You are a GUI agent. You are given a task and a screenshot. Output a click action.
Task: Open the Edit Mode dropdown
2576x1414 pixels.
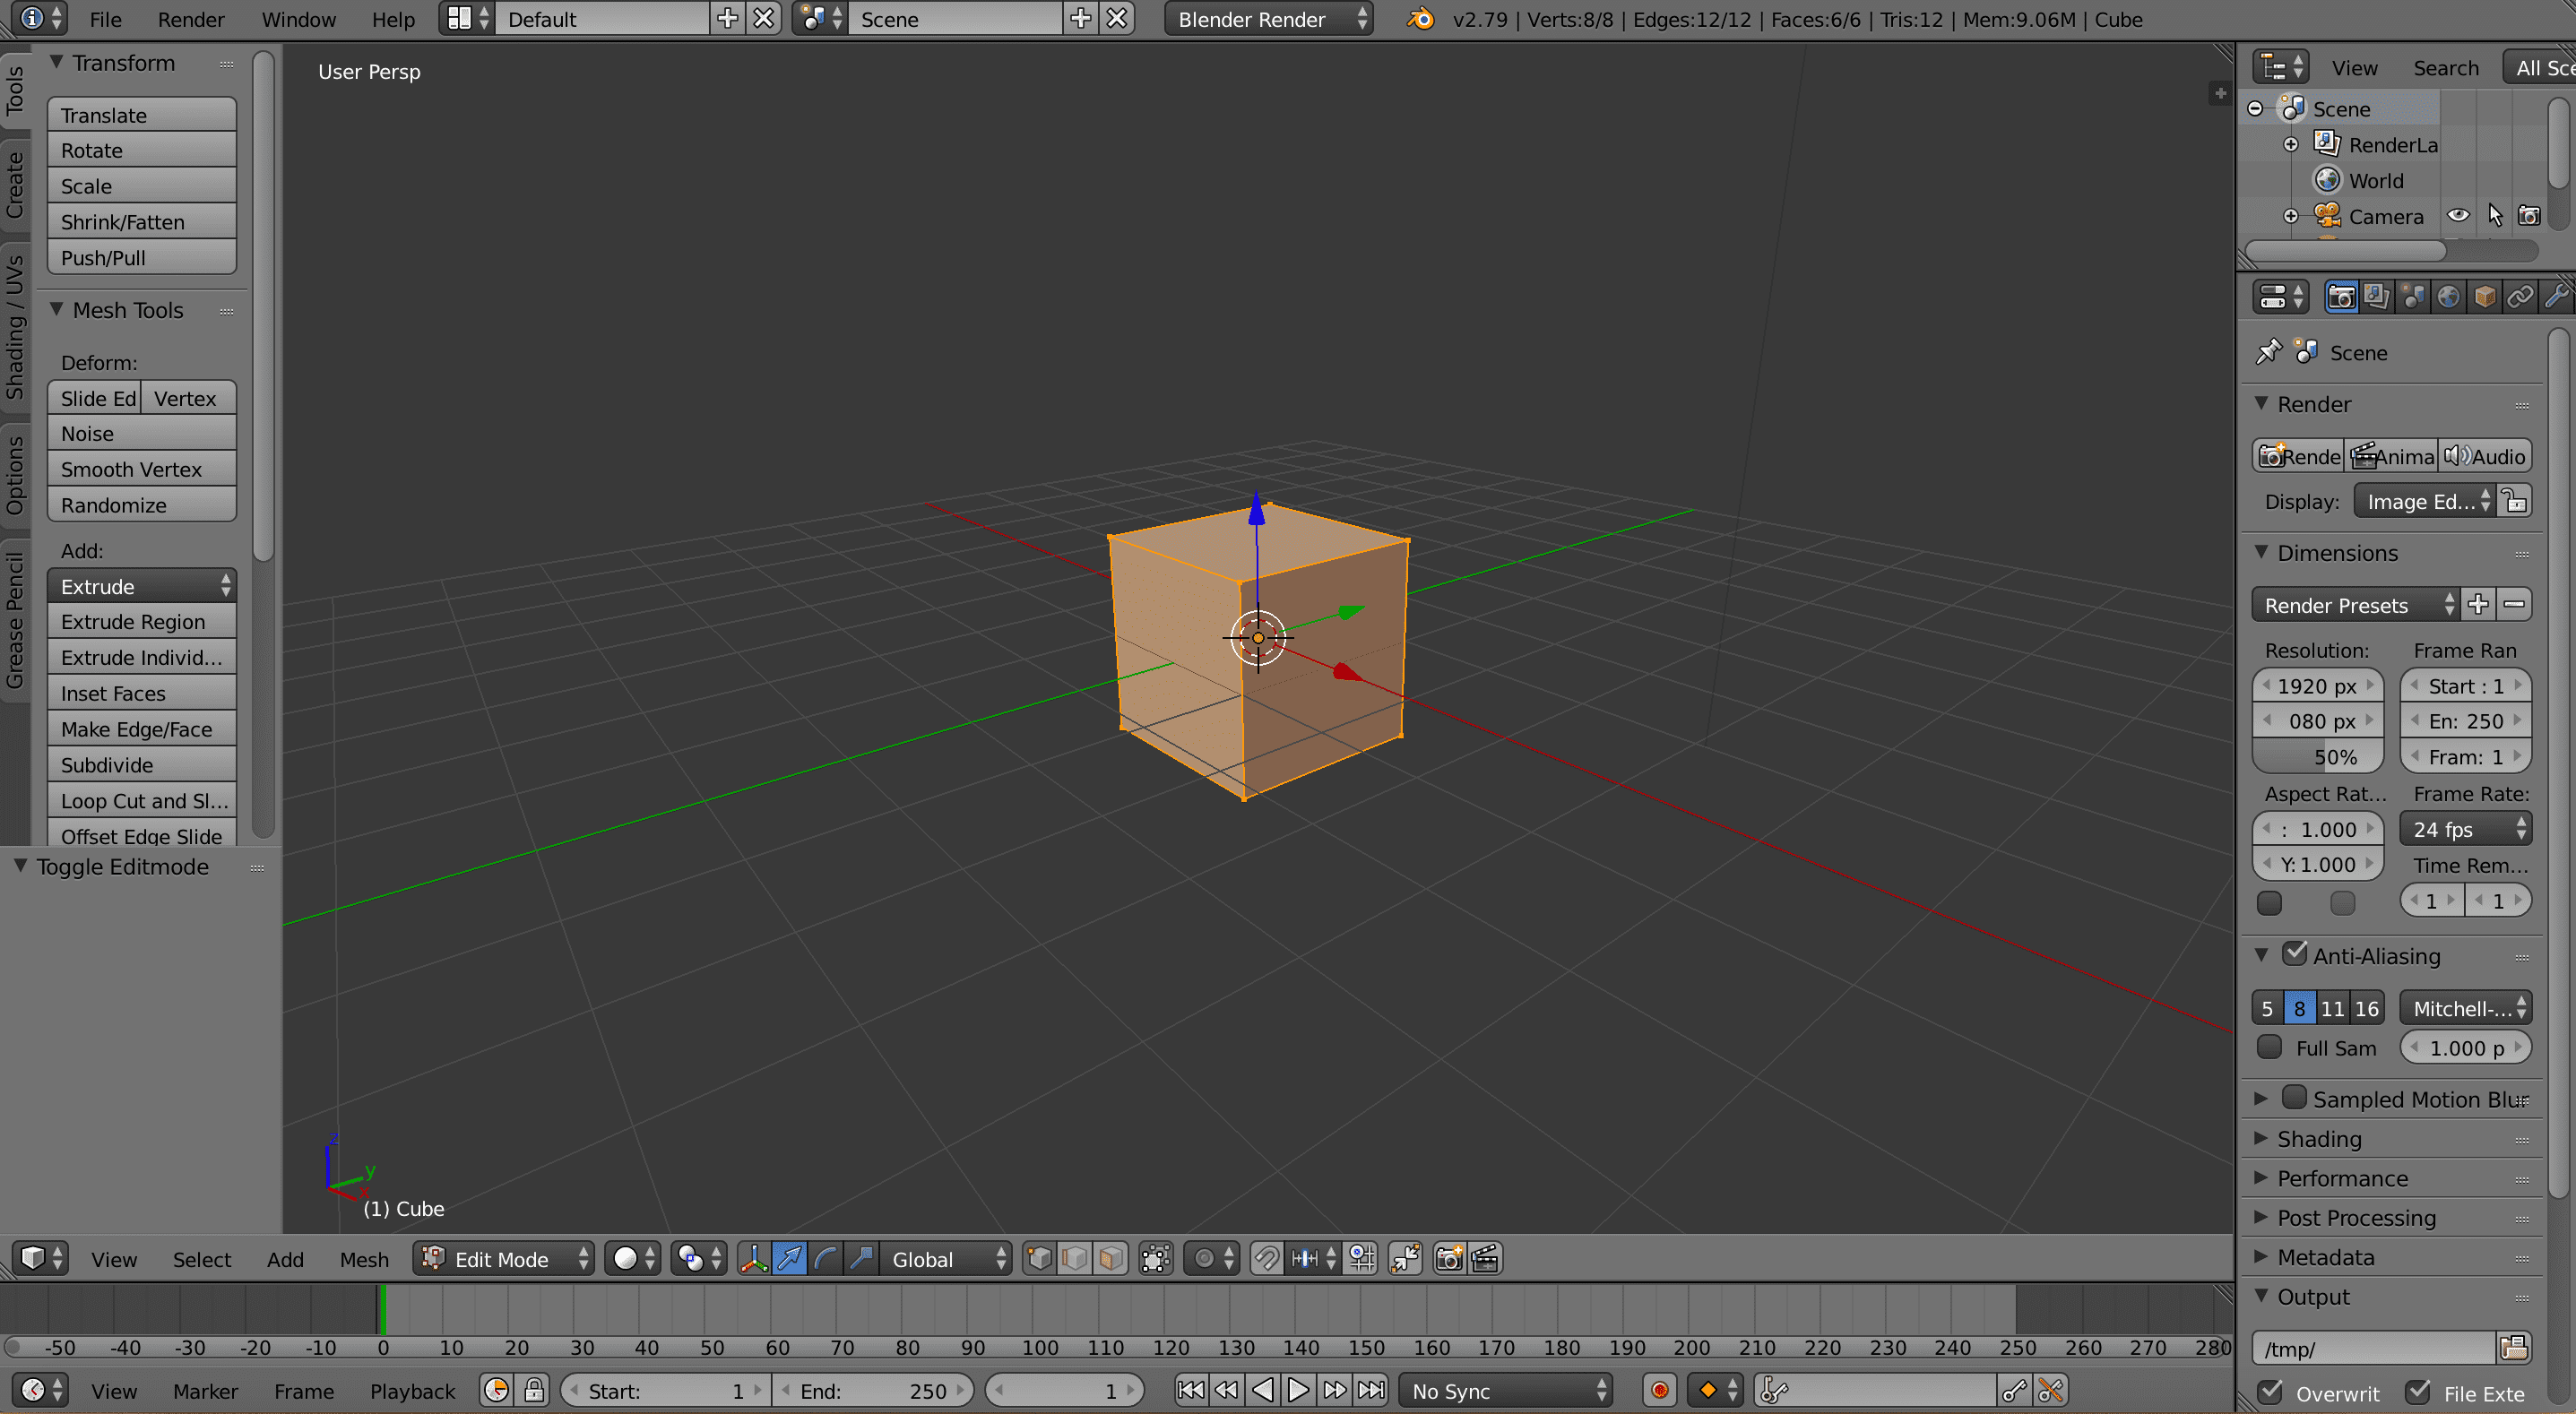pyautogui.click(x=504, y=1258)
